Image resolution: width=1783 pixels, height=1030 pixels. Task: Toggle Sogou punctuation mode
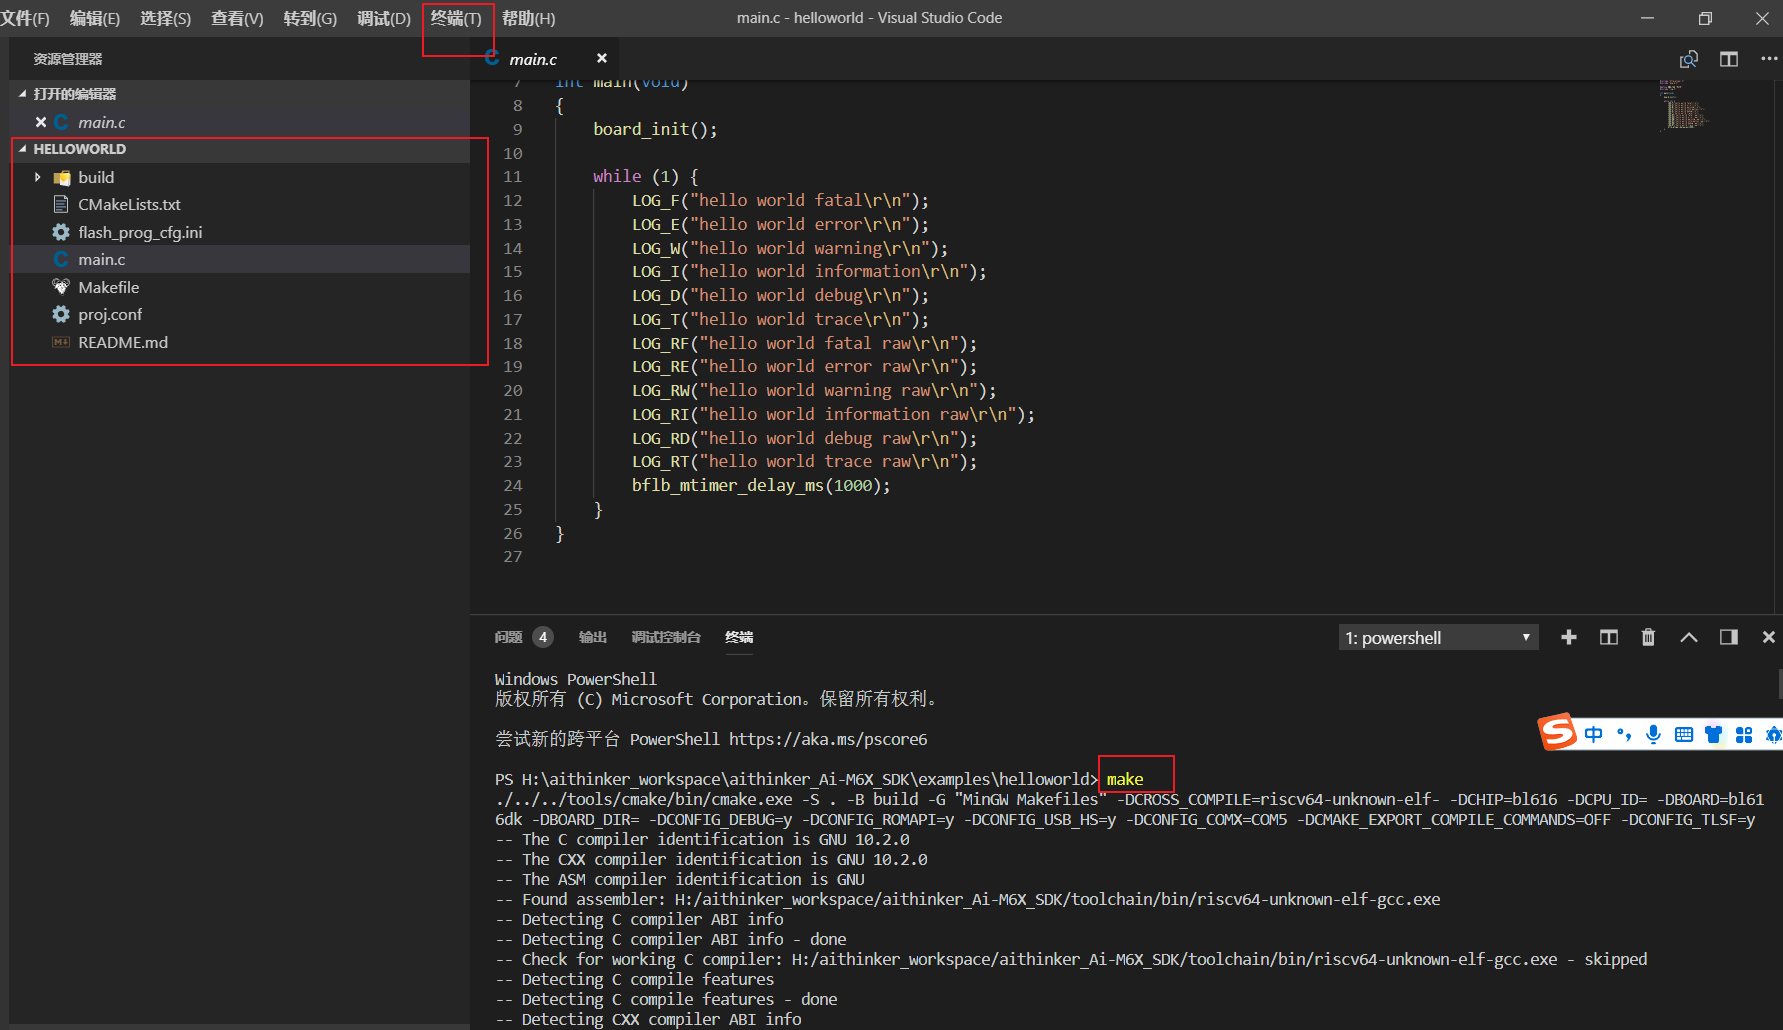coord(1624,735)
